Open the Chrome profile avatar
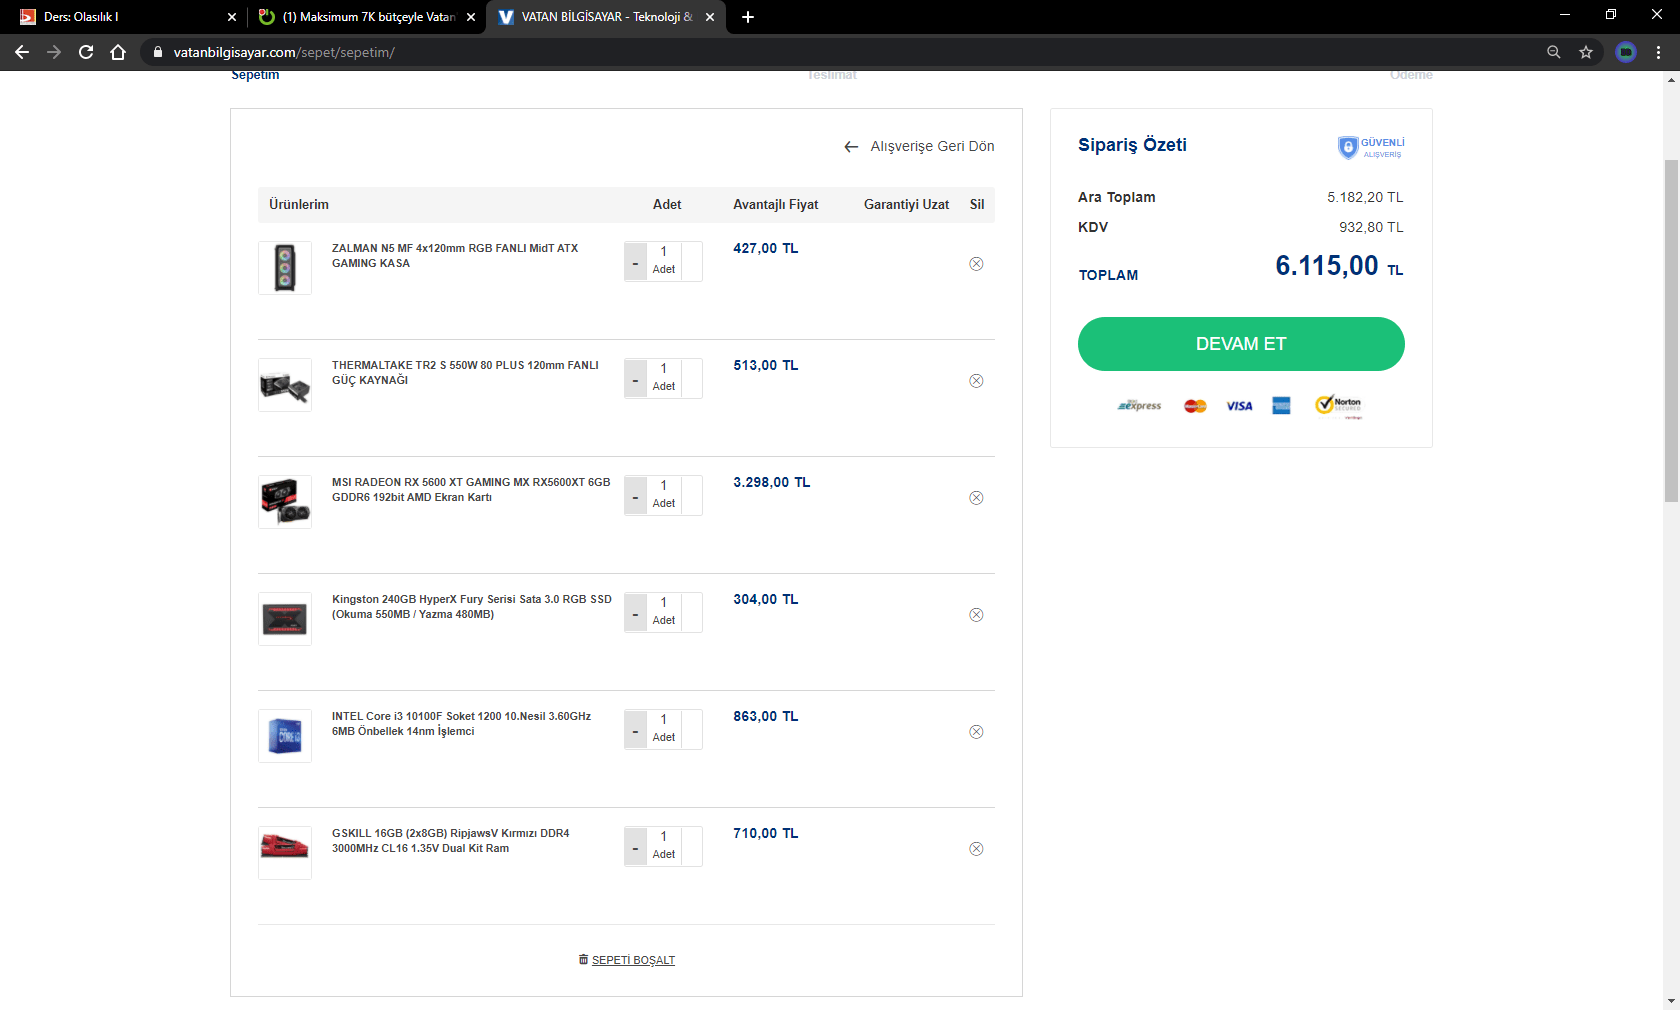Screen dimensions: 1680x1010 tap(1626, 52)
